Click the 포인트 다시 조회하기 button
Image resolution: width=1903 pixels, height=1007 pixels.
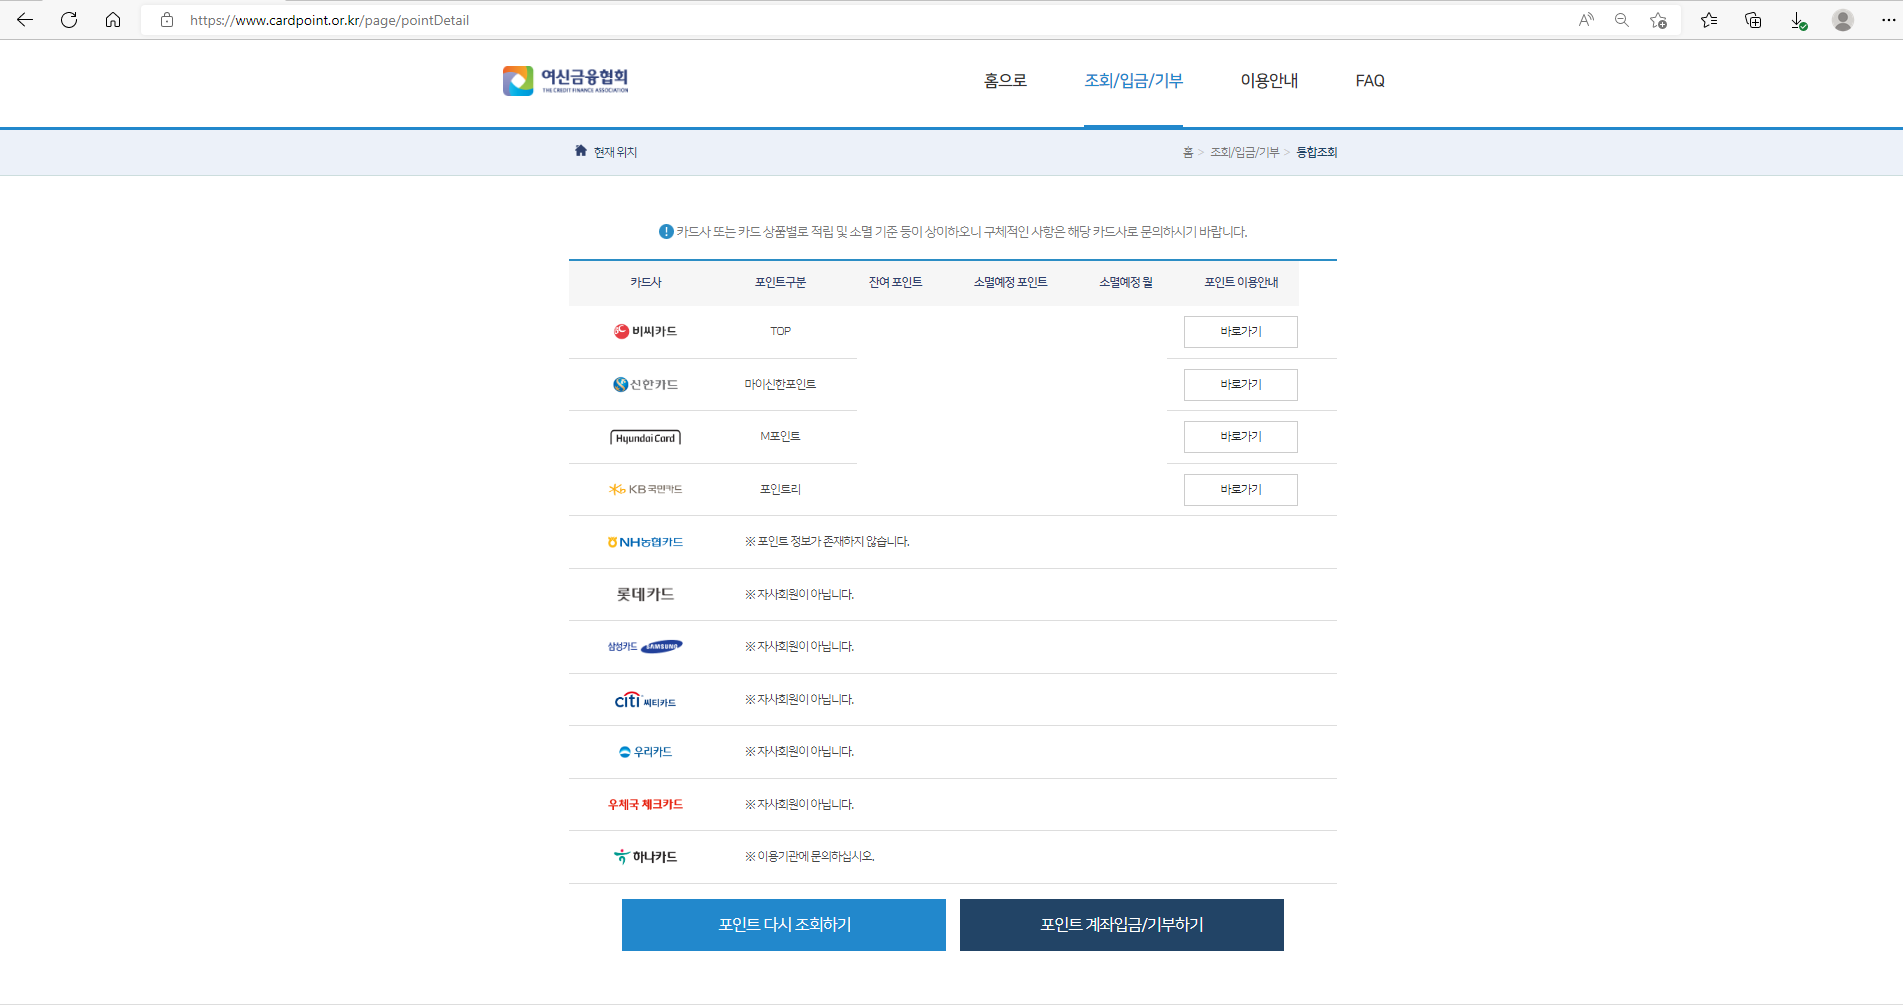[x=783, y=925]
